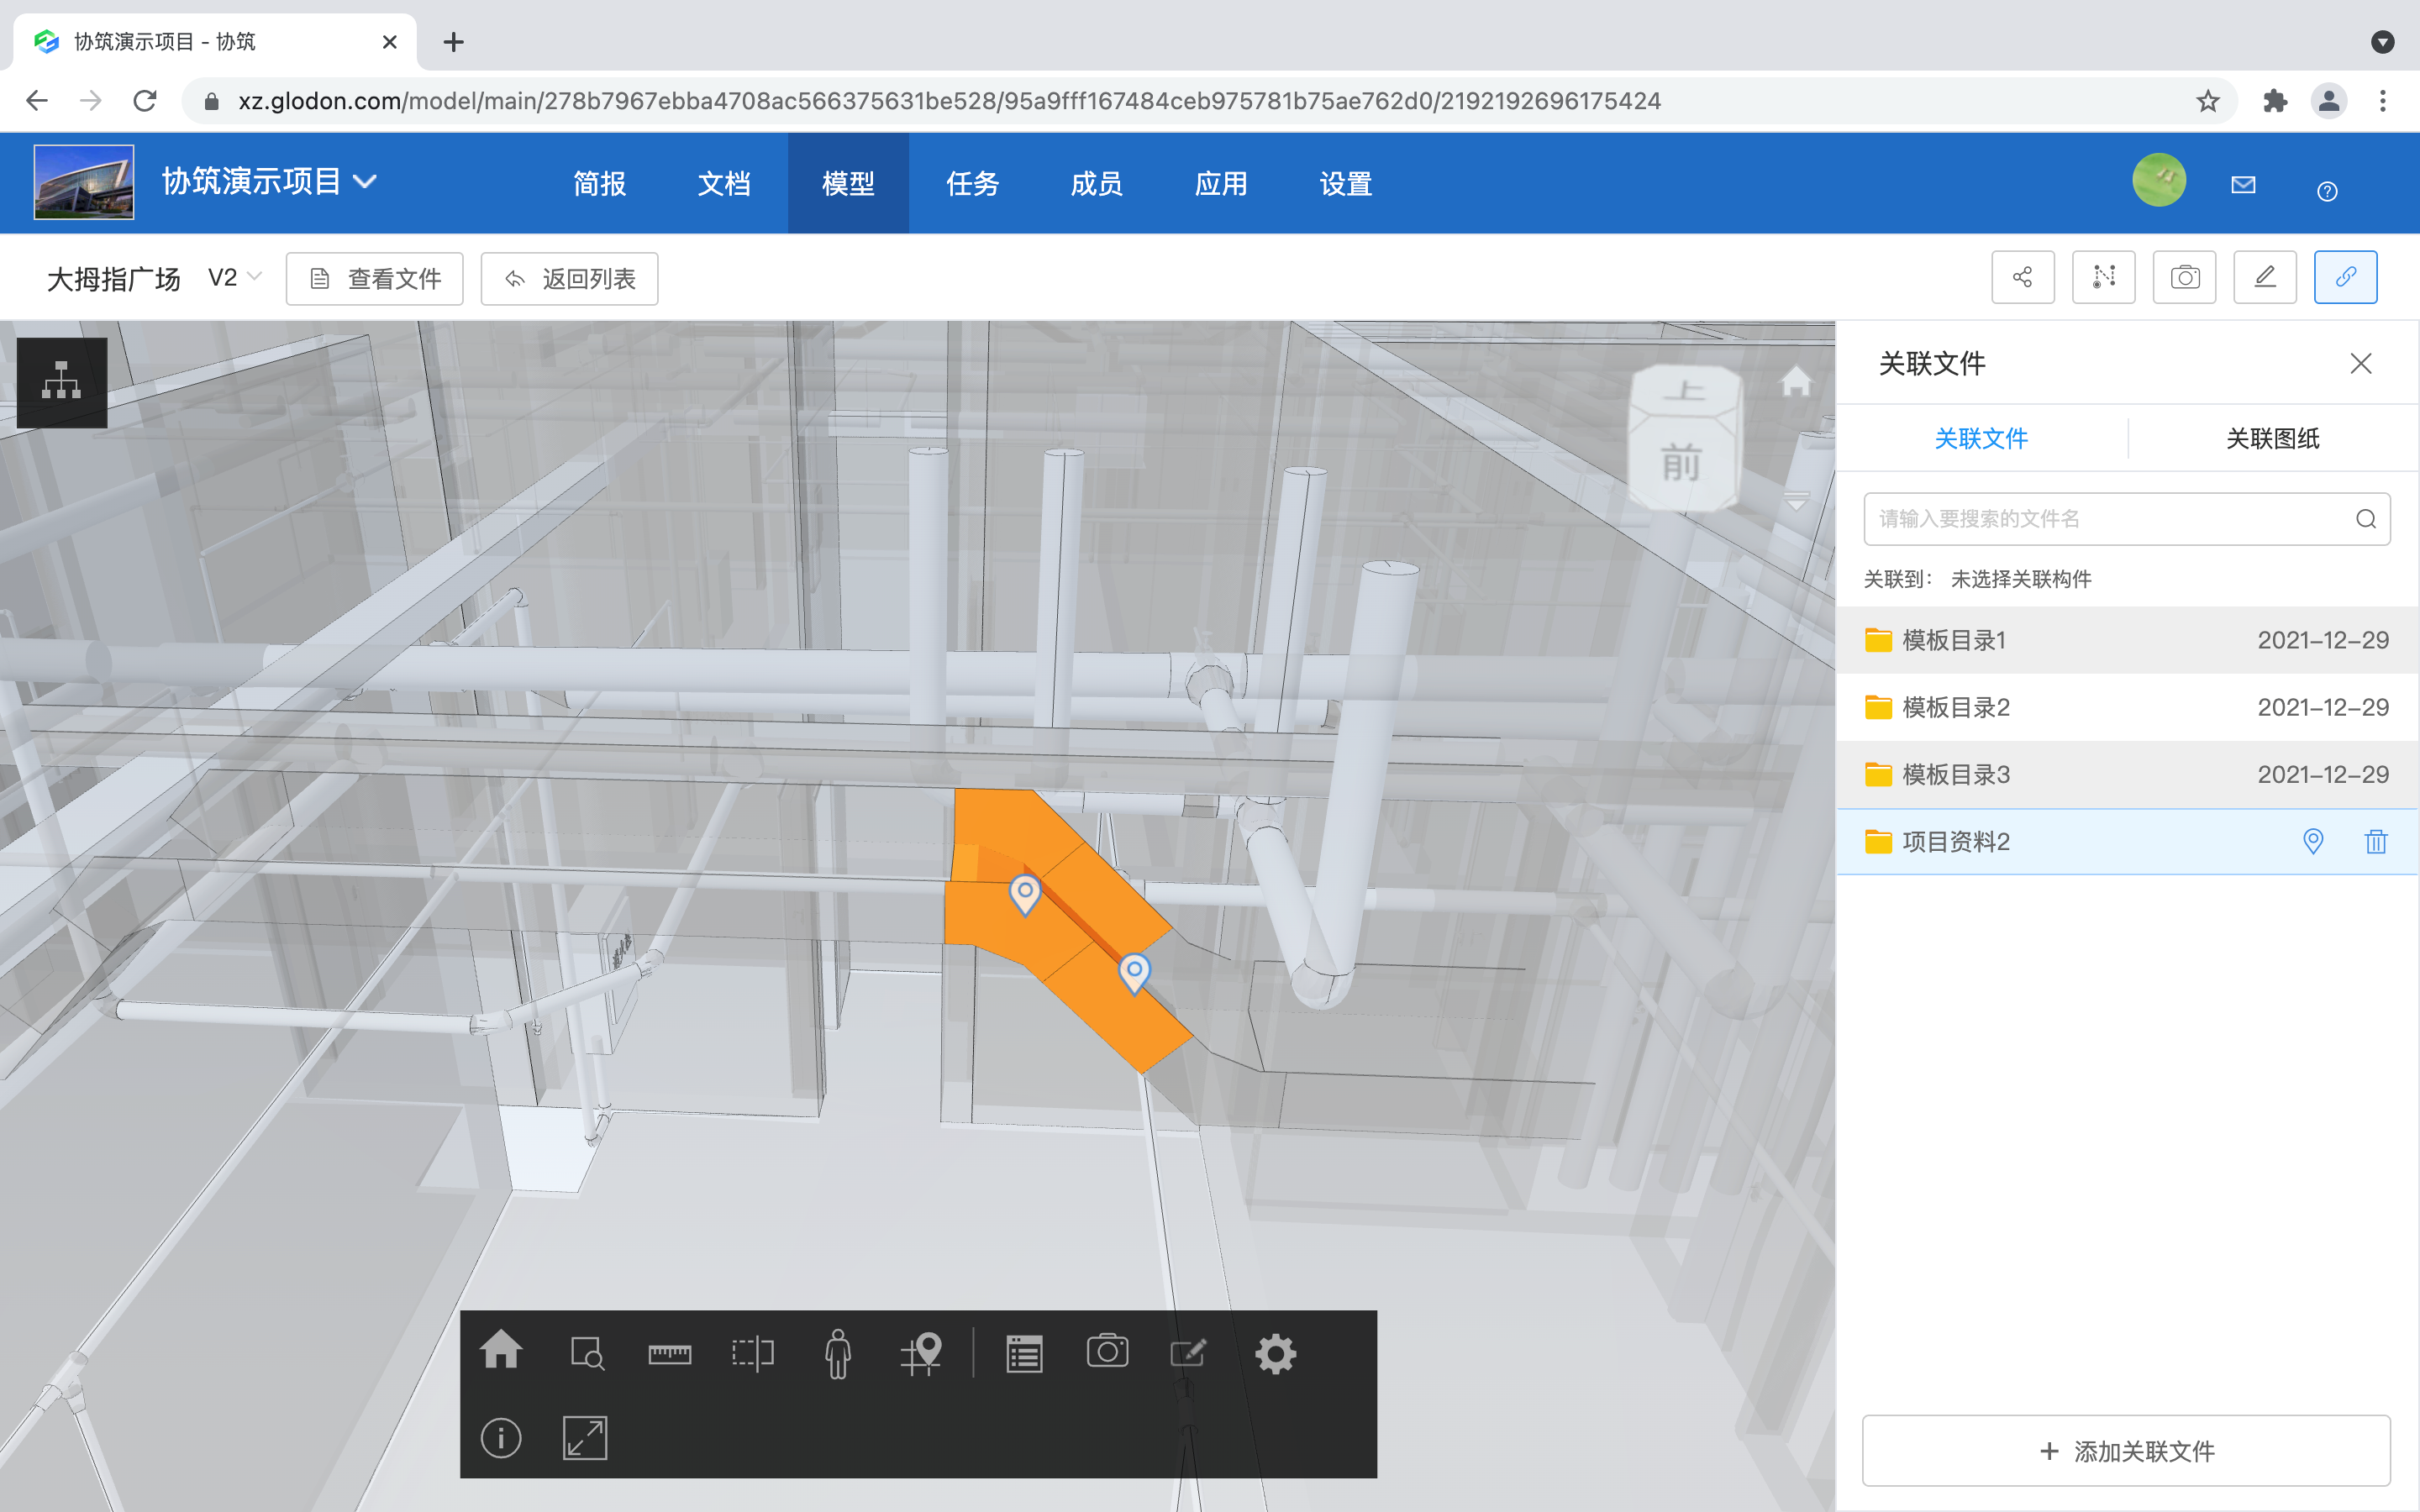Switch to the 关联图纸 tab
2420x1512 pixels.
click(x=2272, y=438)
